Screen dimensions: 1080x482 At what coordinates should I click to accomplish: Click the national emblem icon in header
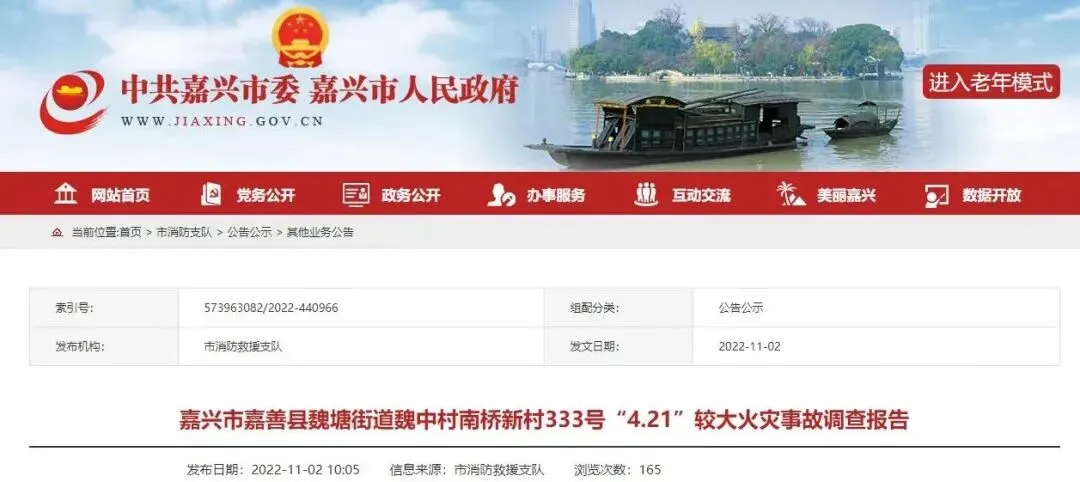300,38
